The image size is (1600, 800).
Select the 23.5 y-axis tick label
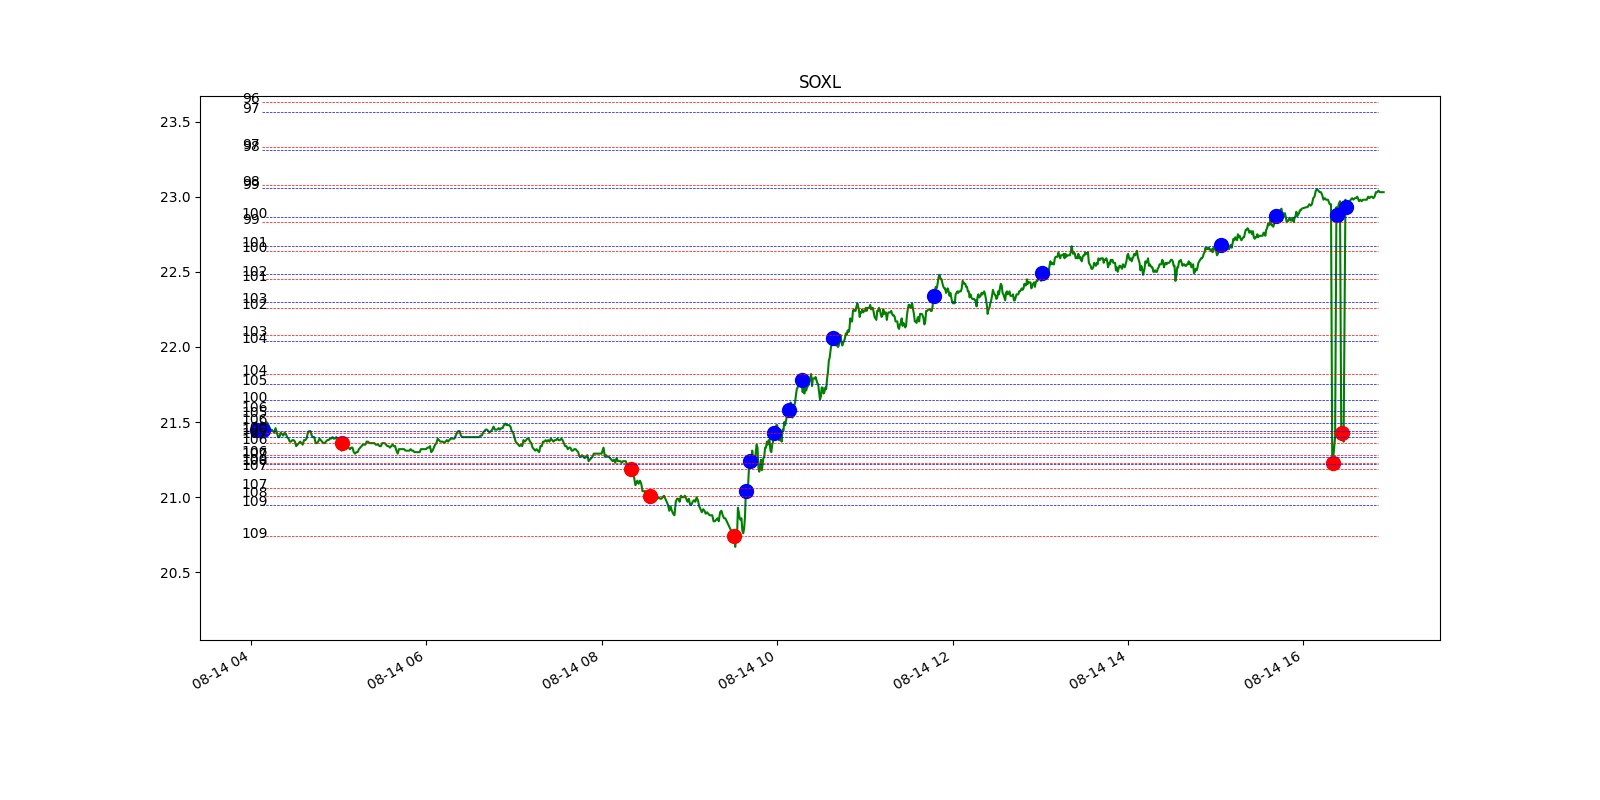tap(175, 122)
